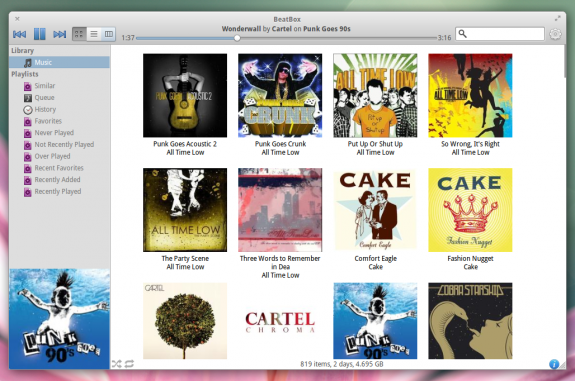This screenshot has width=575, height=381.
Task: Click the Recently Played playlist icon
Action: 28,192
